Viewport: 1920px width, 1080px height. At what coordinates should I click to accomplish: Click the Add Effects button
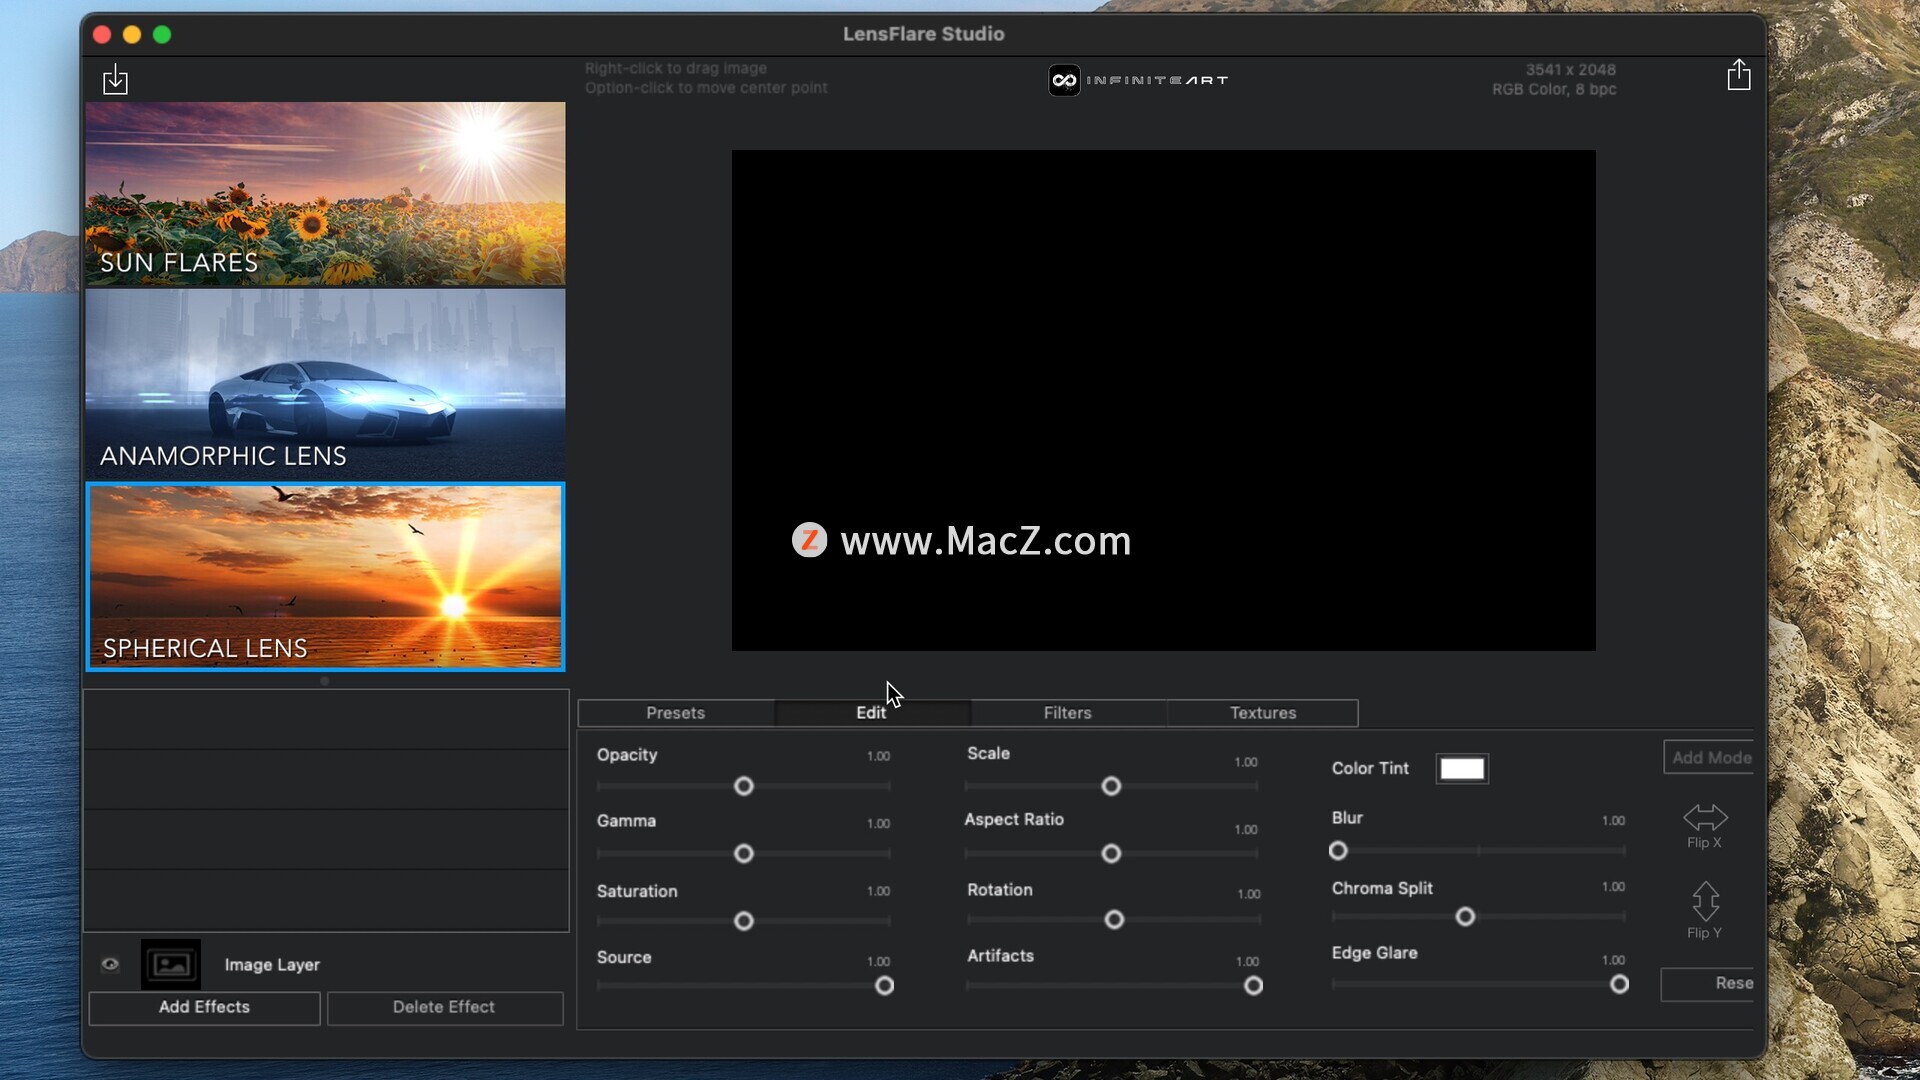coord(204,1007)
